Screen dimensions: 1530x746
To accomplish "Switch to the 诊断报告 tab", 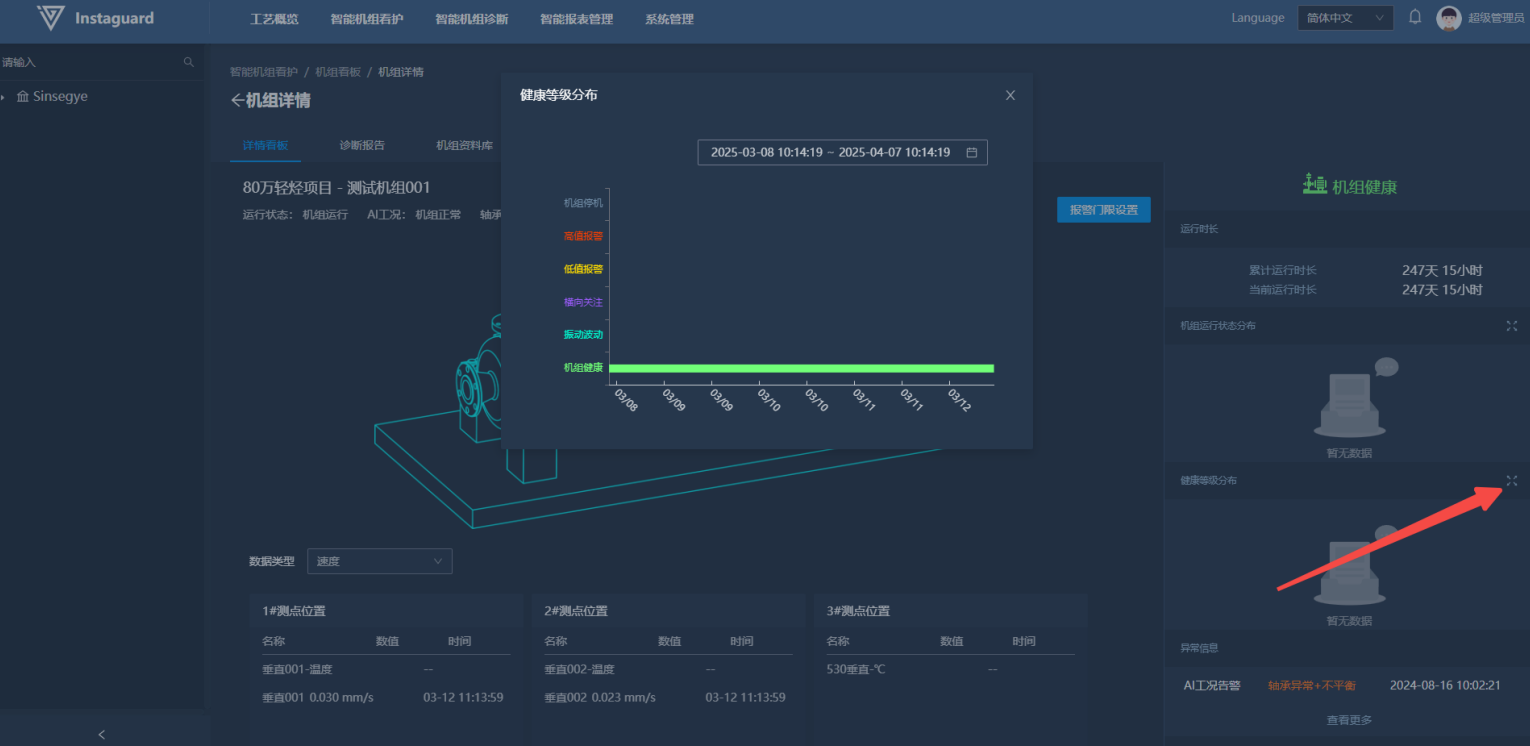I will 362,145.
